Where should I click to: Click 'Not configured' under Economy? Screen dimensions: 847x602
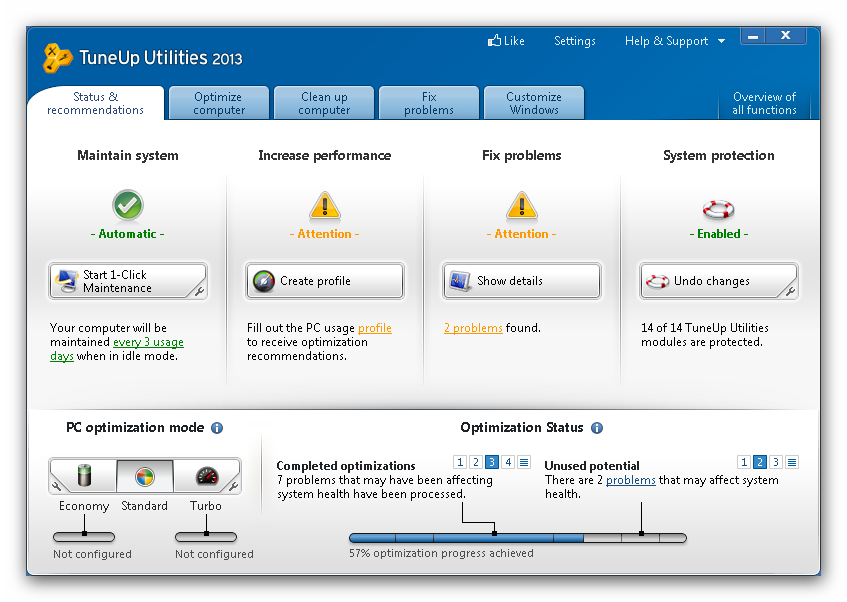(92, 554)
